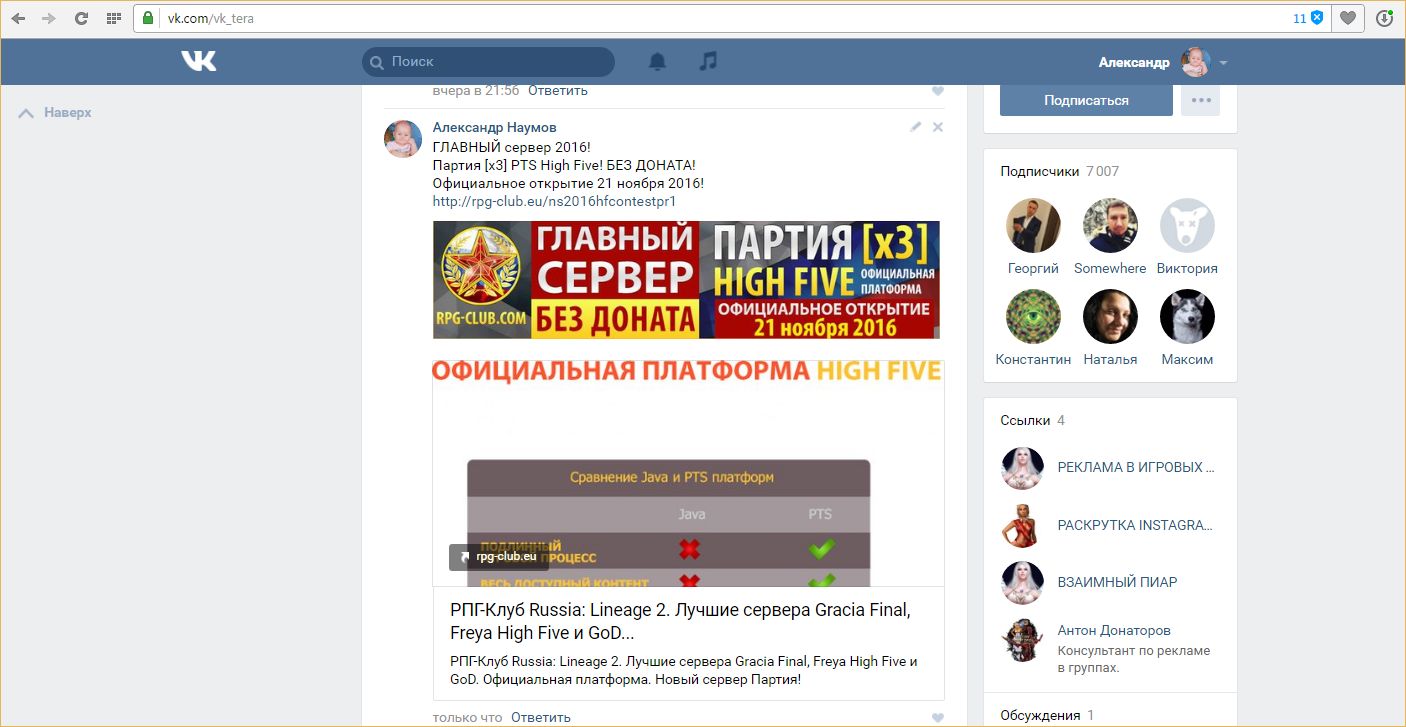Viewport: 1406px width, 727px height.
Task: Click the Максим name link
Action: click(1187, 359)
